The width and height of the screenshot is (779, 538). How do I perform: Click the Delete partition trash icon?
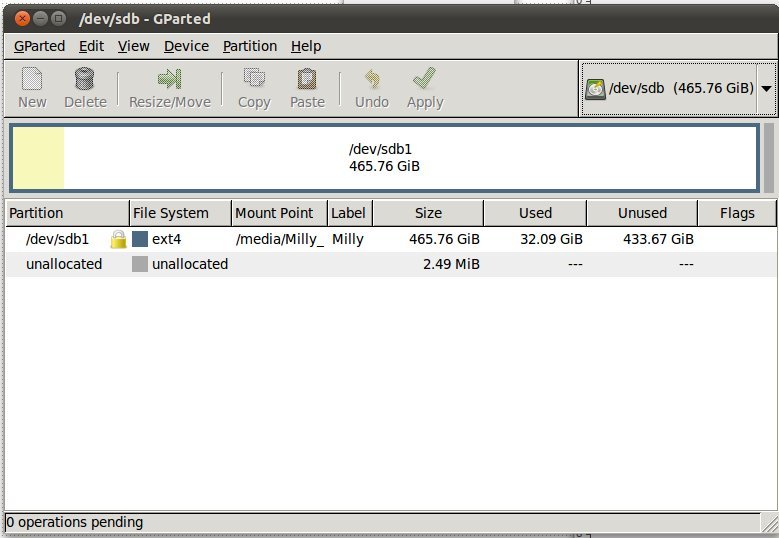pos(84,79)
